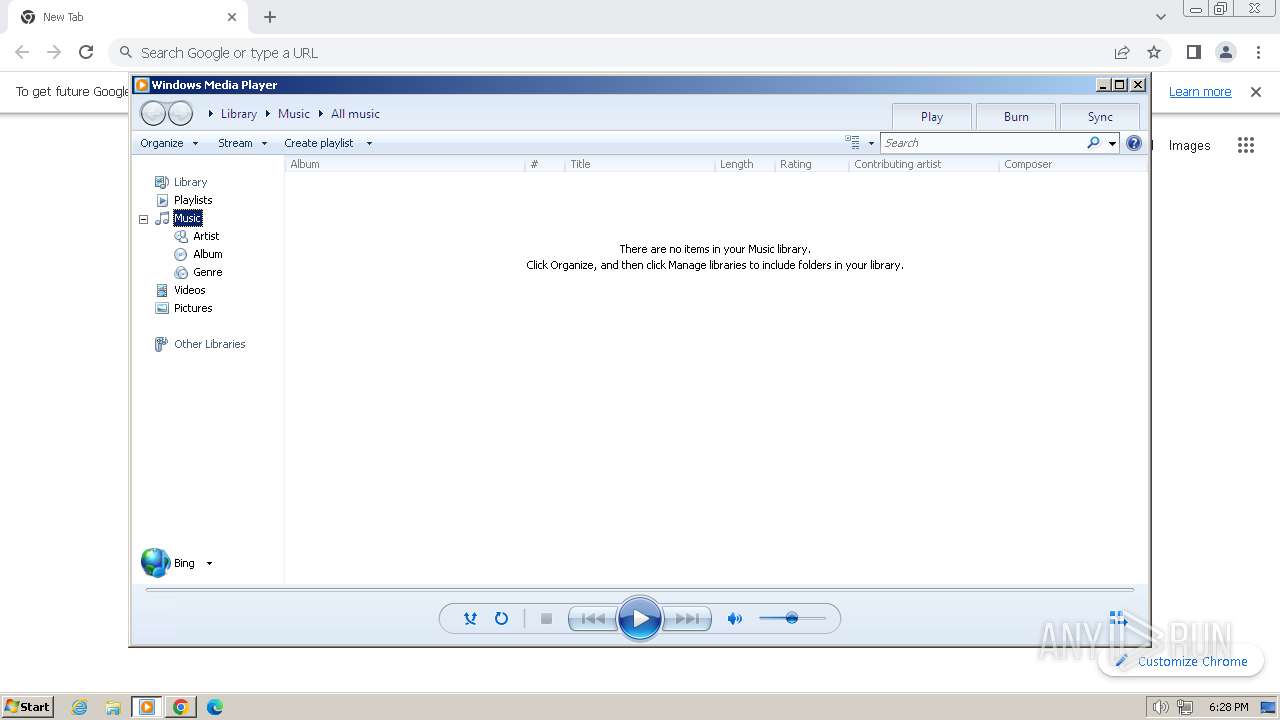1280x720 pixels.
Task: Open Media Player Help icon
Action: [1134, 143]
